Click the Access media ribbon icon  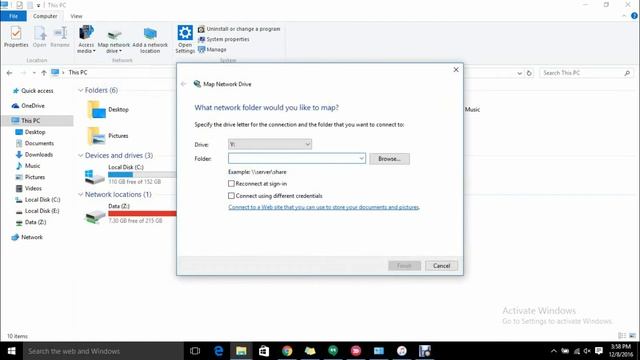(86, 33)
